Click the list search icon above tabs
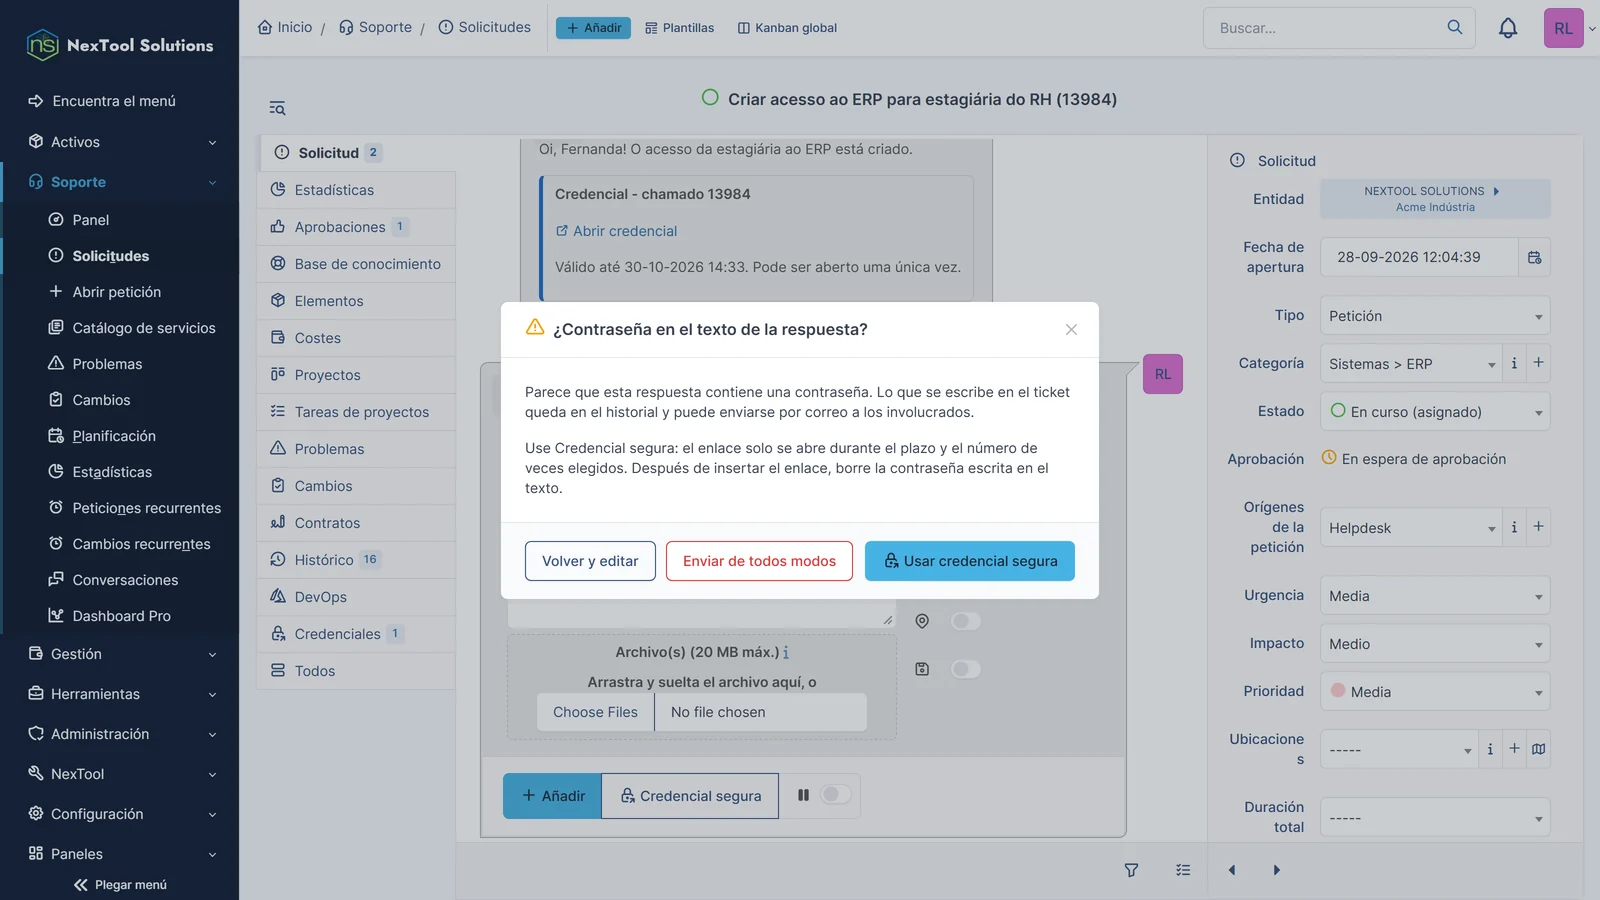1600x900 pixels. [277, 108]
